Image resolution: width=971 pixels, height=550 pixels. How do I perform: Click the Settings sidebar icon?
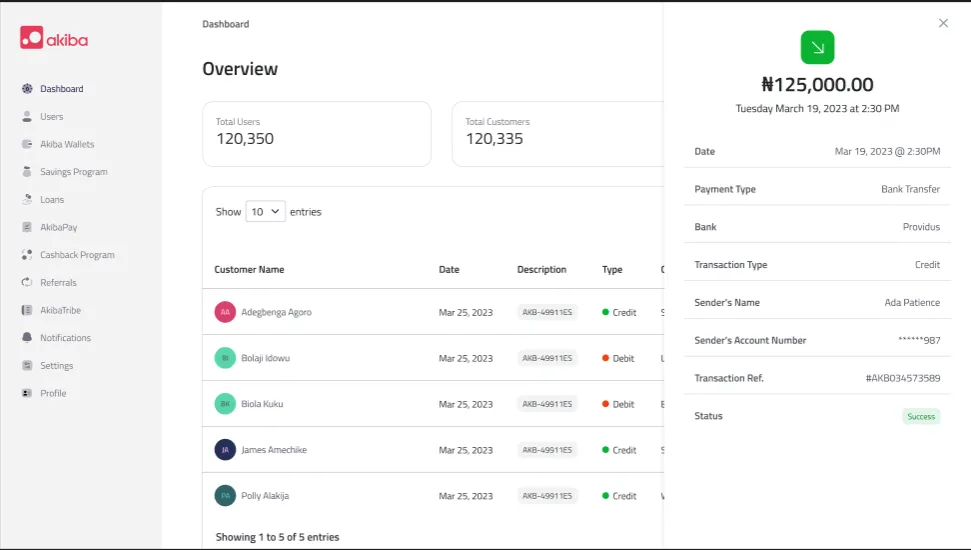(27, 365)
